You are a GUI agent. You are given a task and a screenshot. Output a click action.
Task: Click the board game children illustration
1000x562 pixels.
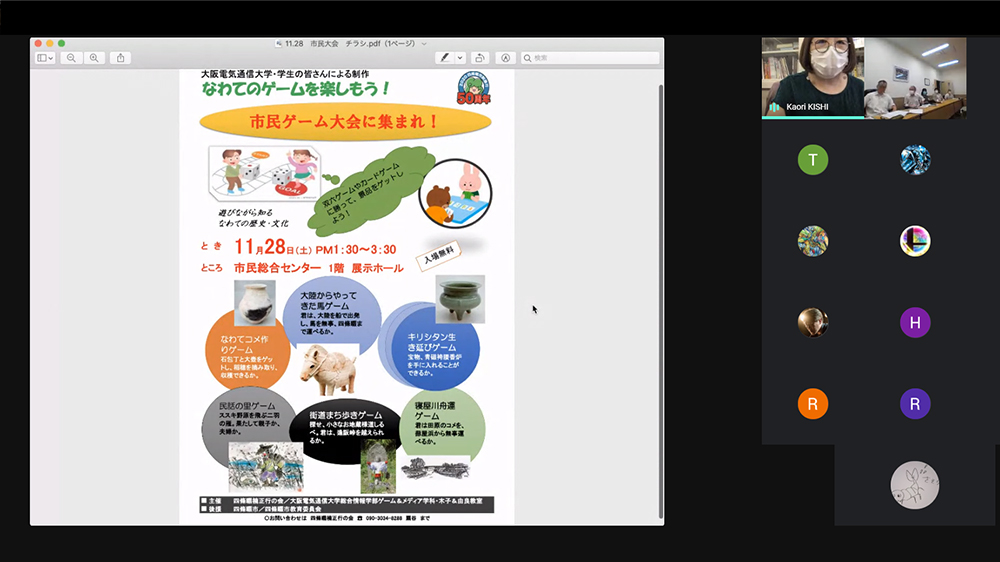click(265, 174)
